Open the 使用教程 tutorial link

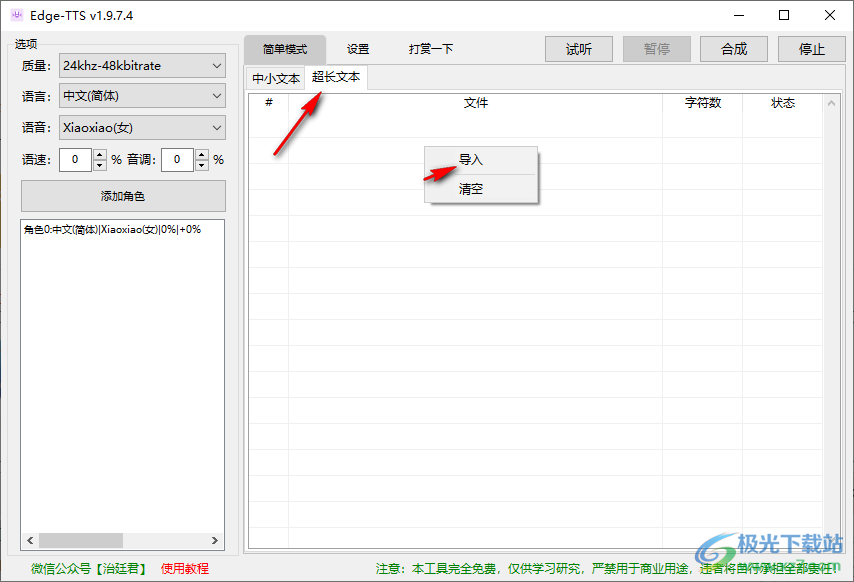(185, 569)
